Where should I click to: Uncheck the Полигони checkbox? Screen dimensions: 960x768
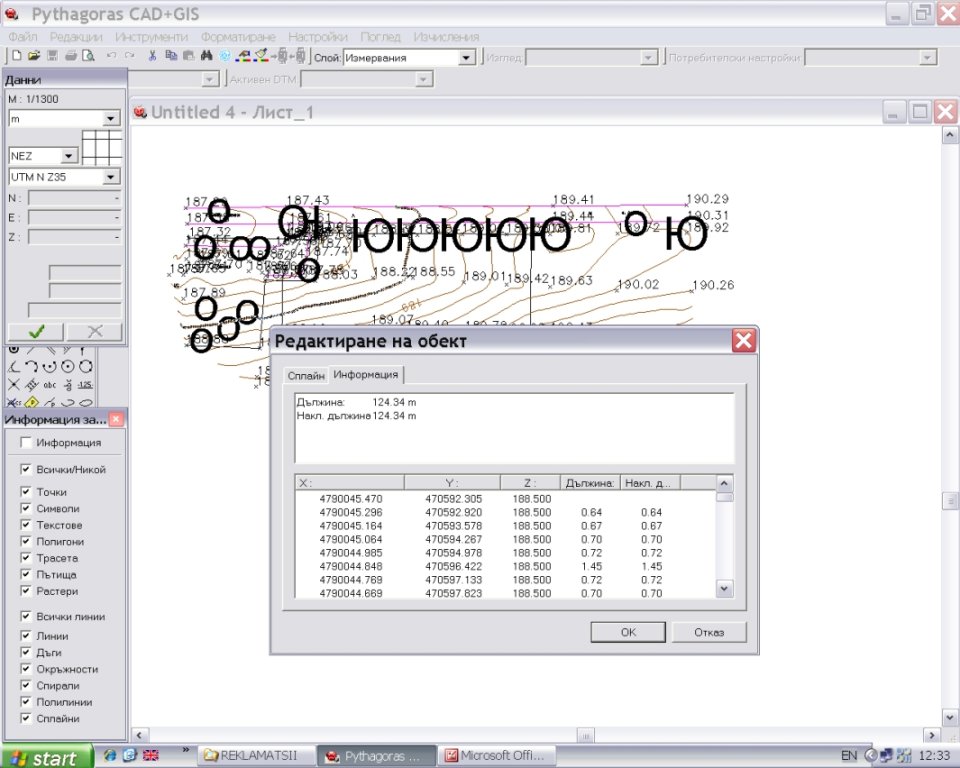25,542
